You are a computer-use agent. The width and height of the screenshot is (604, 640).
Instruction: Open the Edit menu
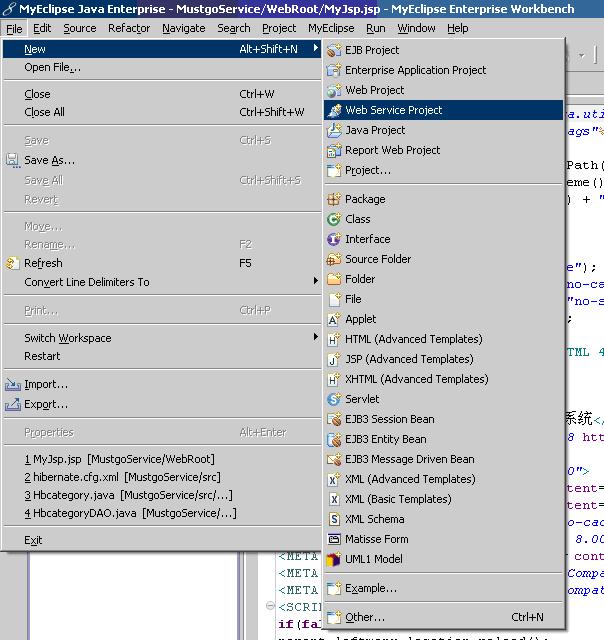tap(42, 28)
